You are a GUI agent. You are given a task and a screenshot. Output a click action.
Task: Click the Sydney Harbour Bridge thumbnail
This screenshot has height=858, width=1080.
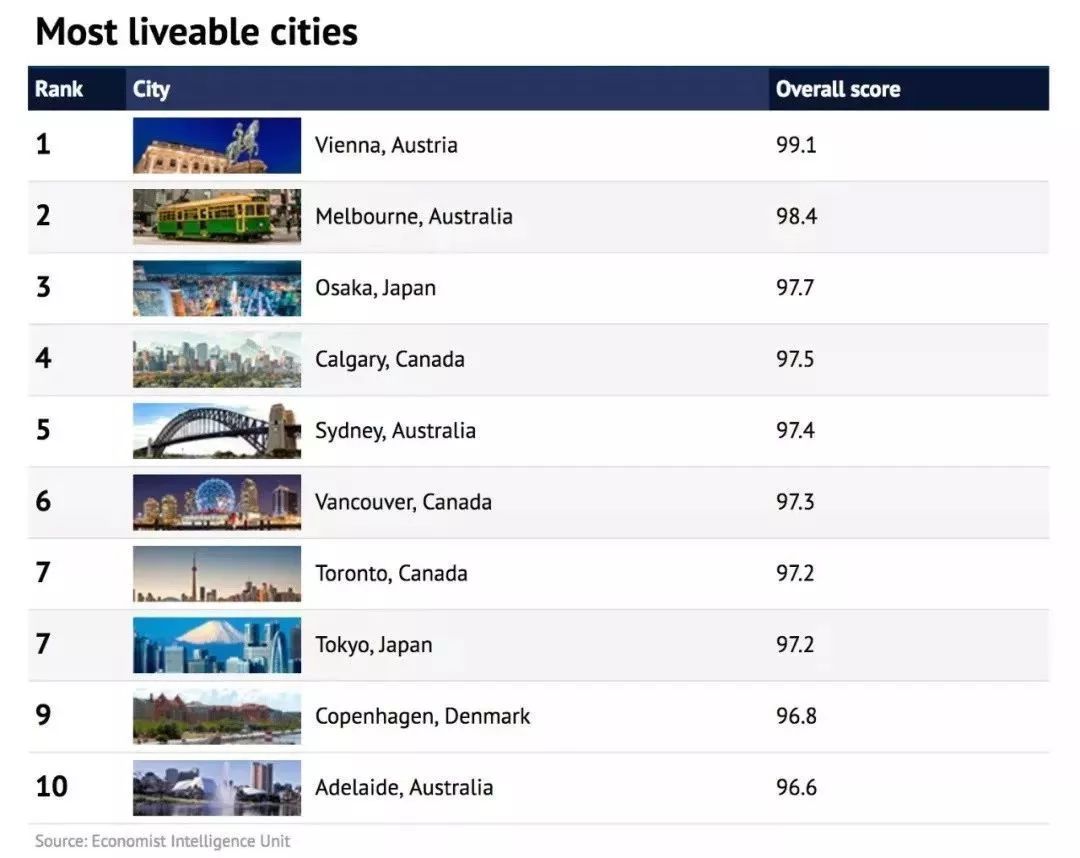click(x=217, y=430)
